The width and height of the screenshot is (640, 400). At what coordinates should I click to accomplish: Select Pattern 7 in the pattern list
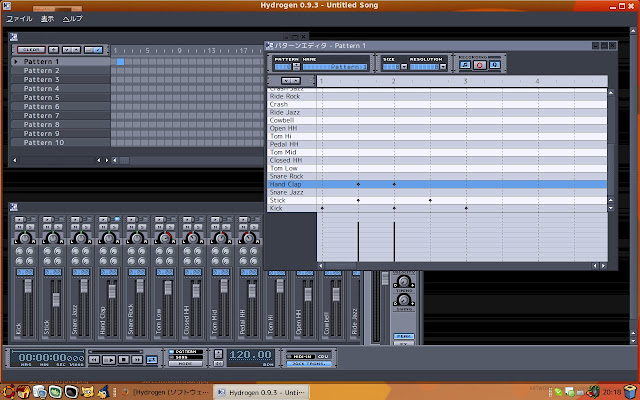pos(61,116)
